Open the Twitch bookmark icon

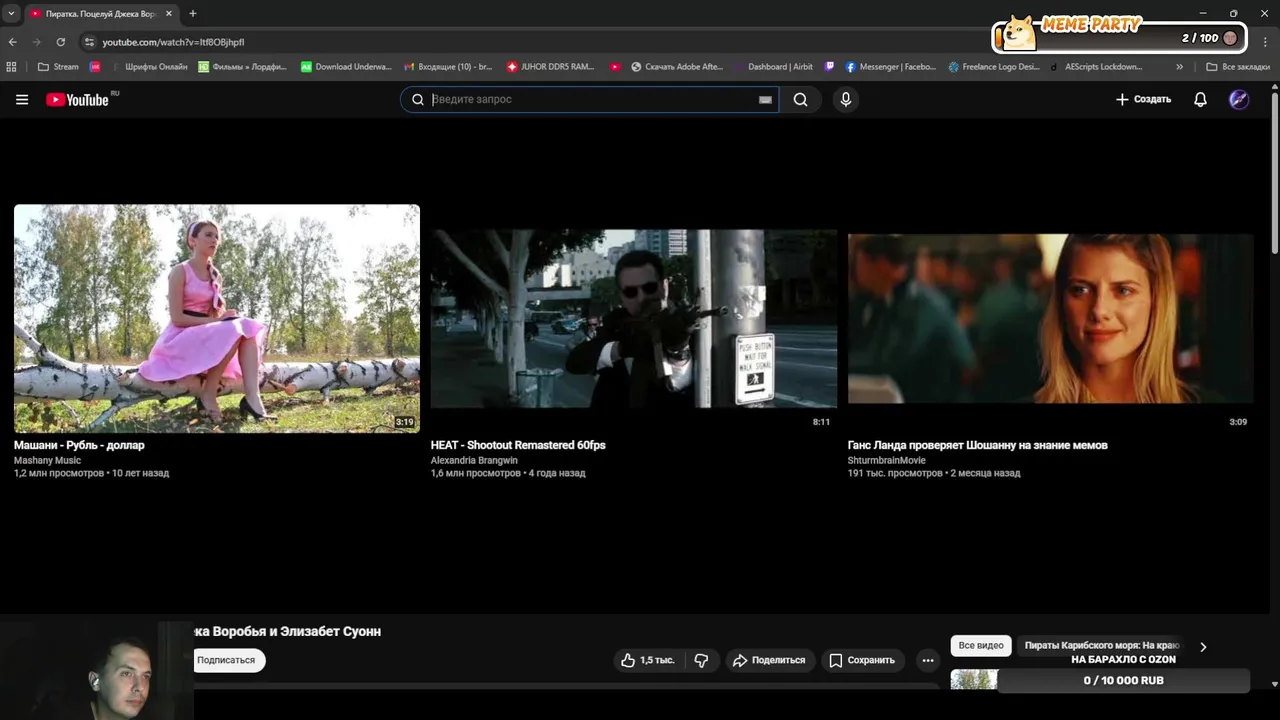pos(829,67)
